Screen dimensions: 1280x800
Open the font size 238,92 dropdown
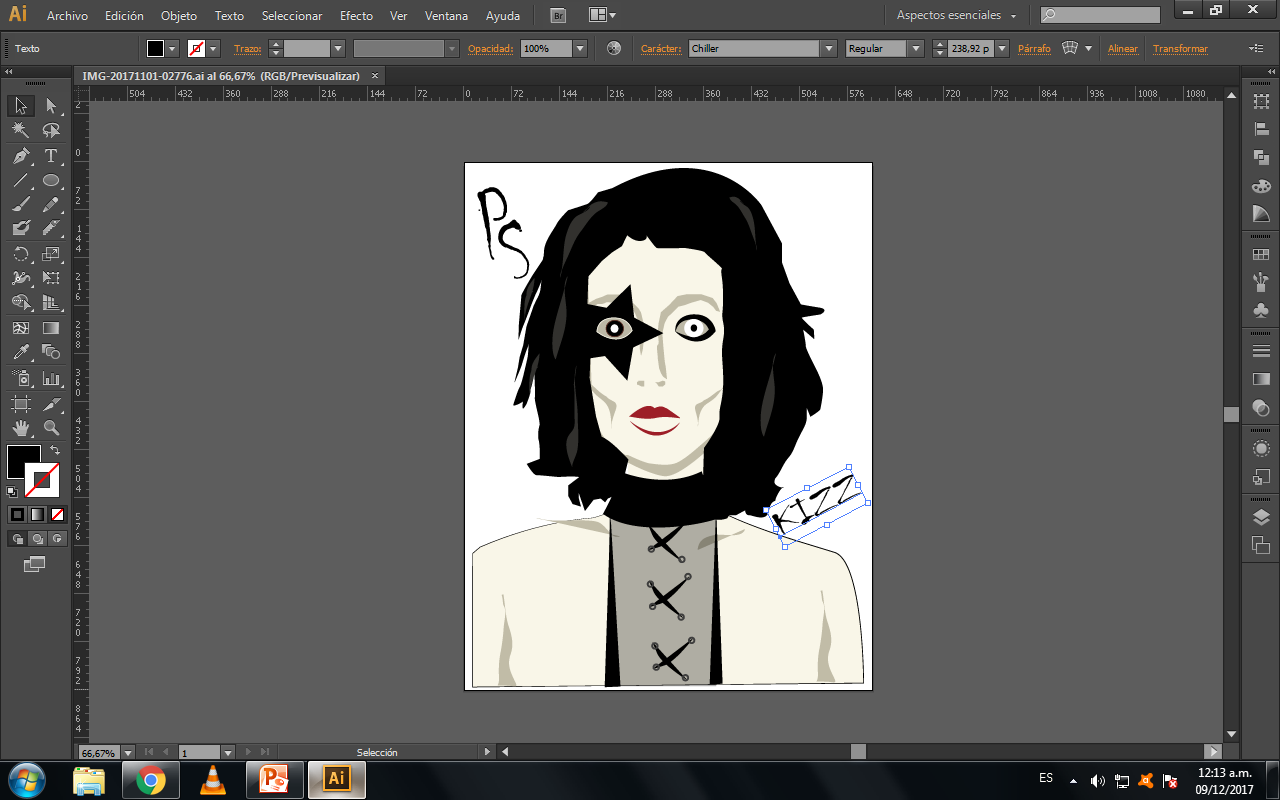pyautogui.click(x=1000, y=48)
